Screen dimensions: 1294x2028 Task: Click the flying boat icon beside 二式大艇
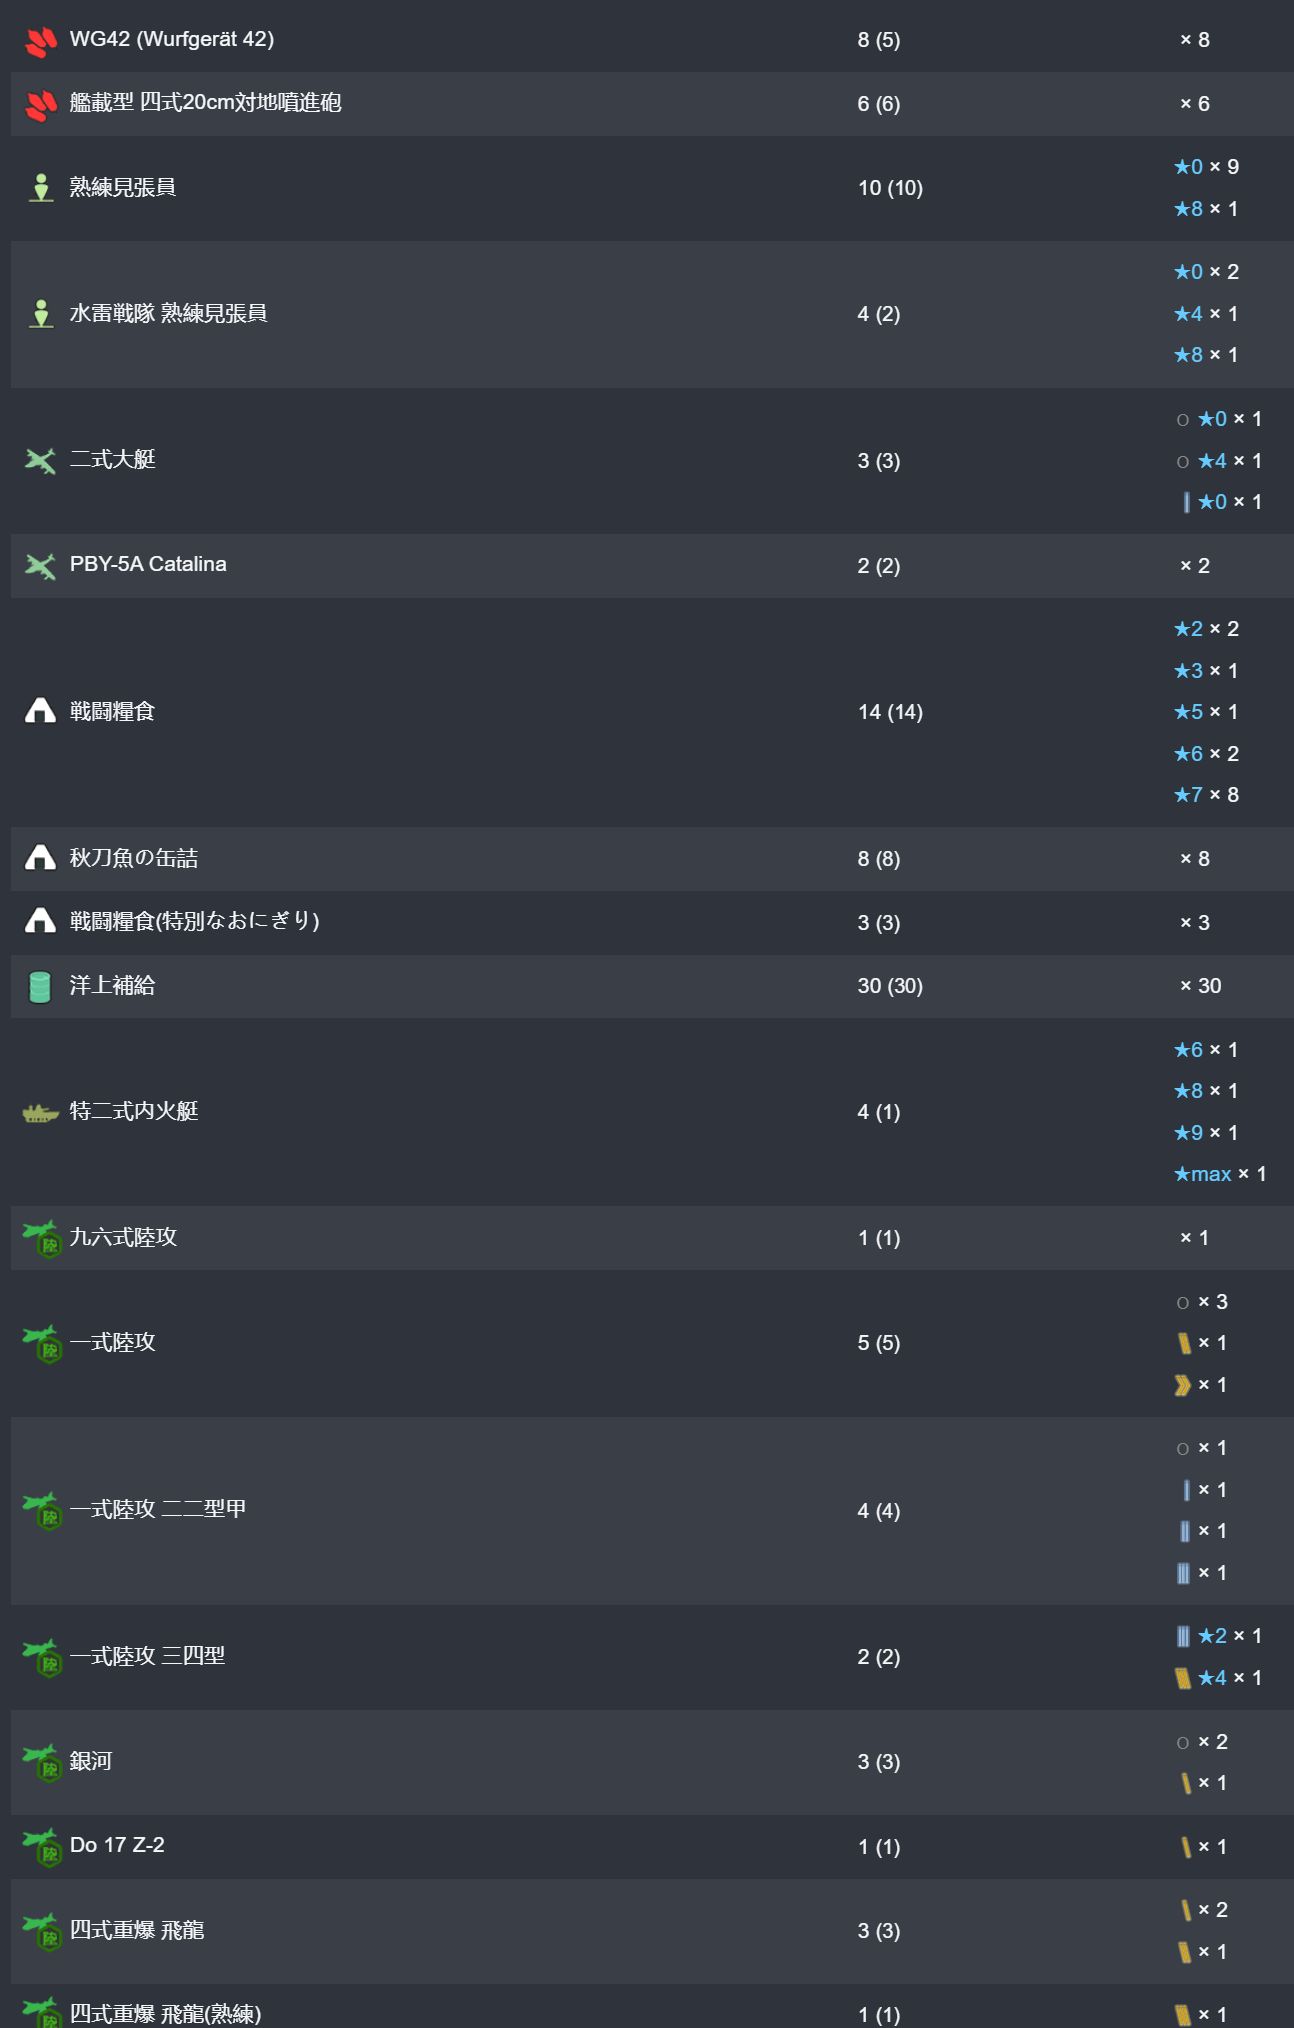point(40,460)
